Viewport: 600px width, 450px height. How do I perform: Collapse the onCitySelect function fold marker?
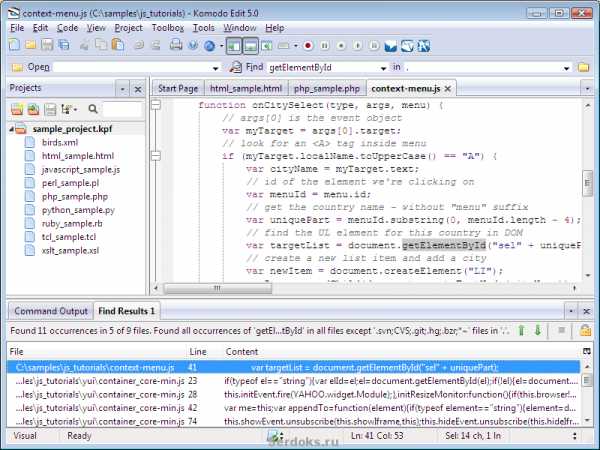[156, 104]
